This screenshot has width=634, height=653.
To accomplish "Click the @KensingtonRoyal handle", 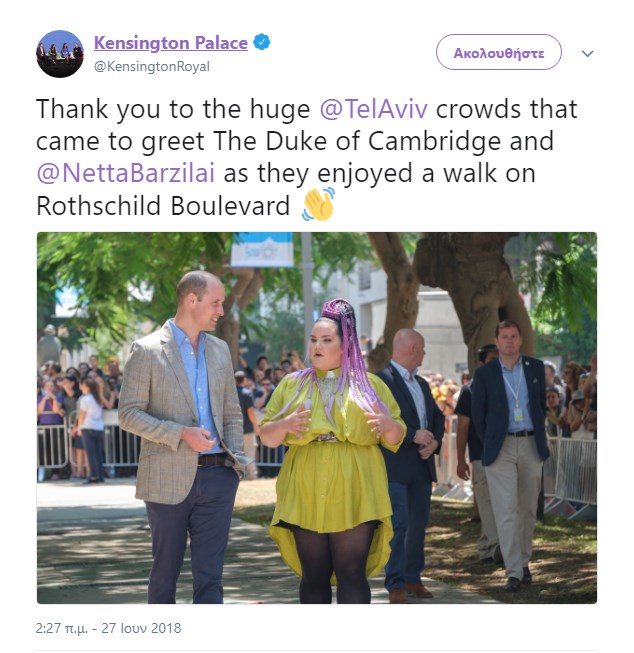I will tap(152, 67).
